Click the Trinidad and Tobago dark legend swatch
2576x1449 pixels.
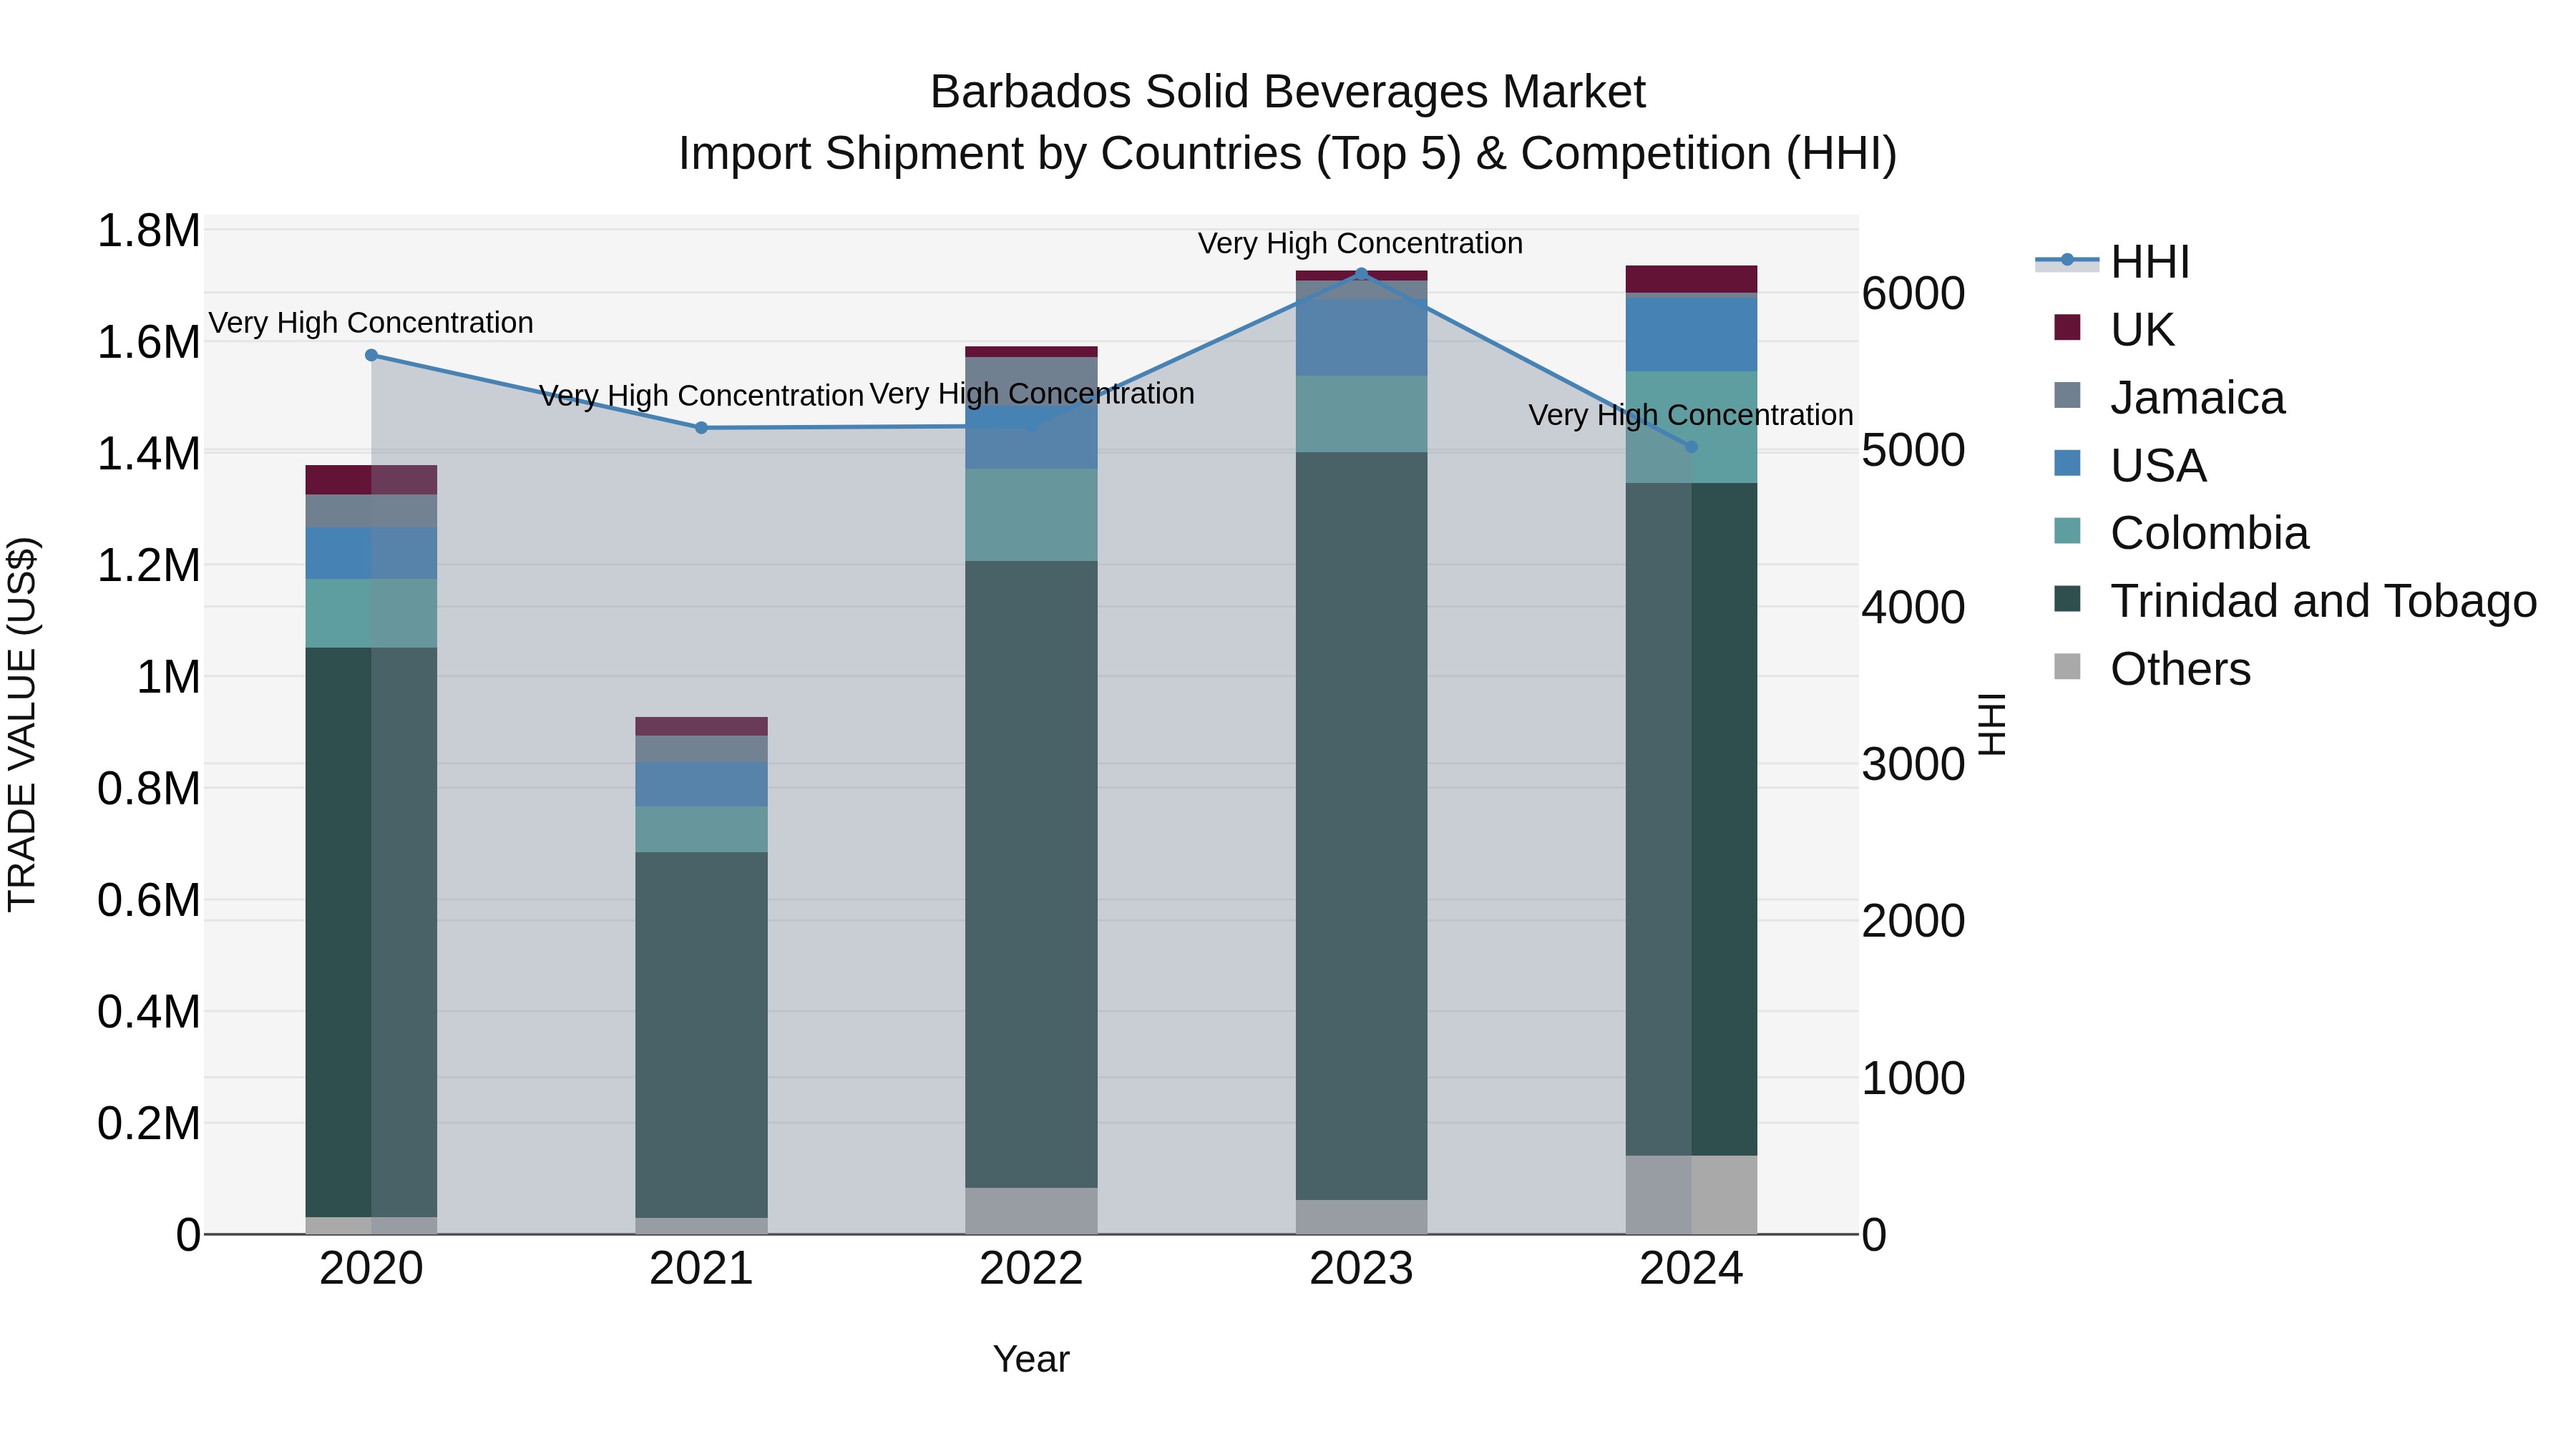(x=2067, y=599)
